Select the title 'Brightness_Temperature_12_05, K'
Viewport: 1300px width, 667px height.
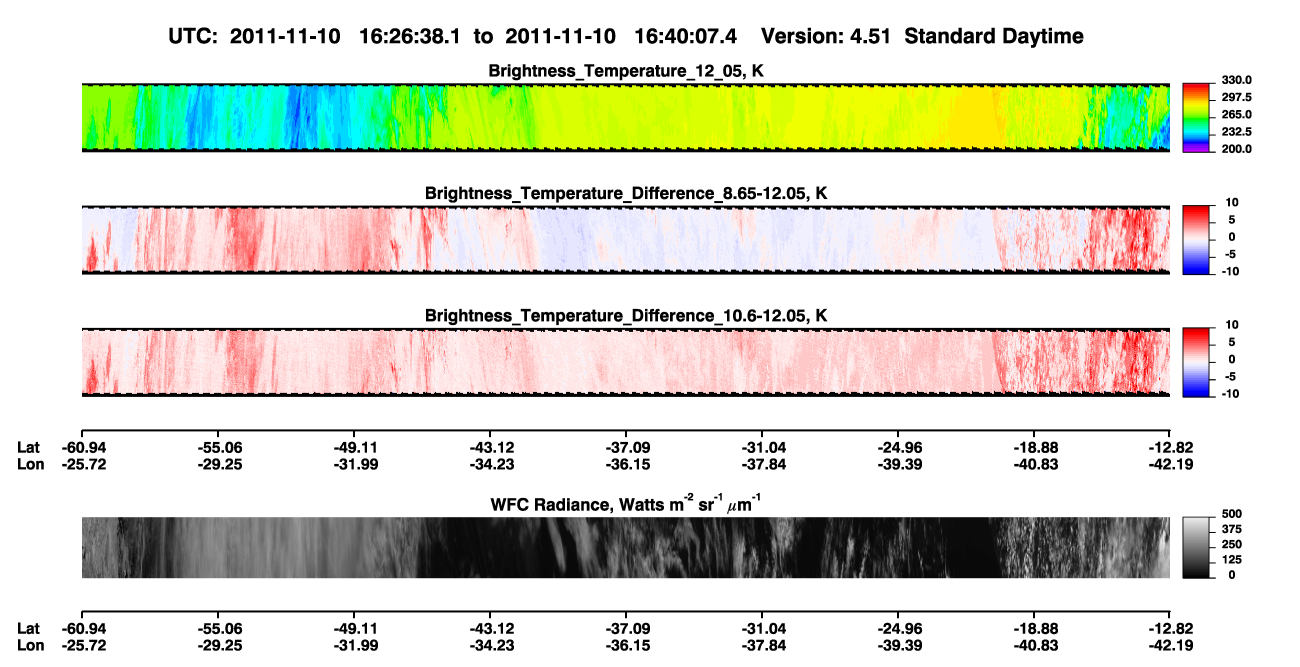click(x=626, y=71)
